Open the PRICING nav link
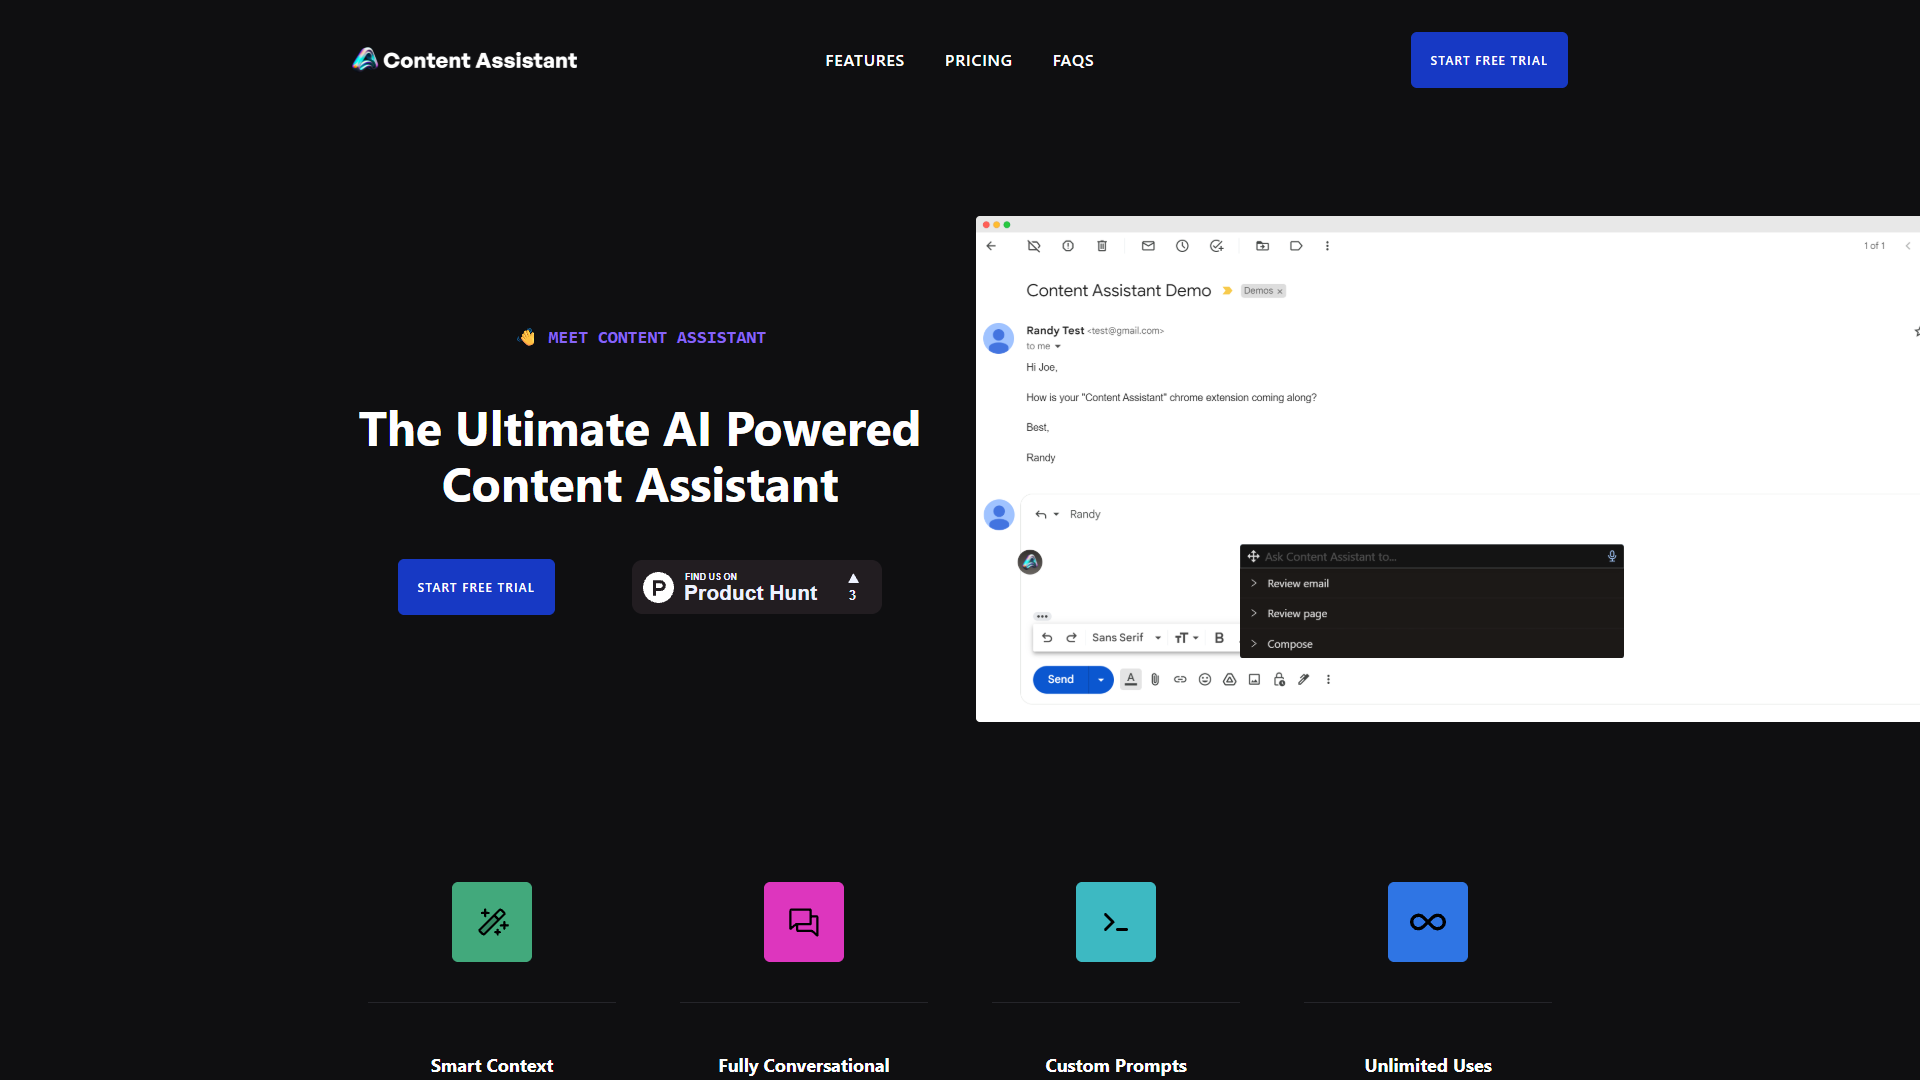Viewport: 1920px width, 1080px height. [978, 60]
